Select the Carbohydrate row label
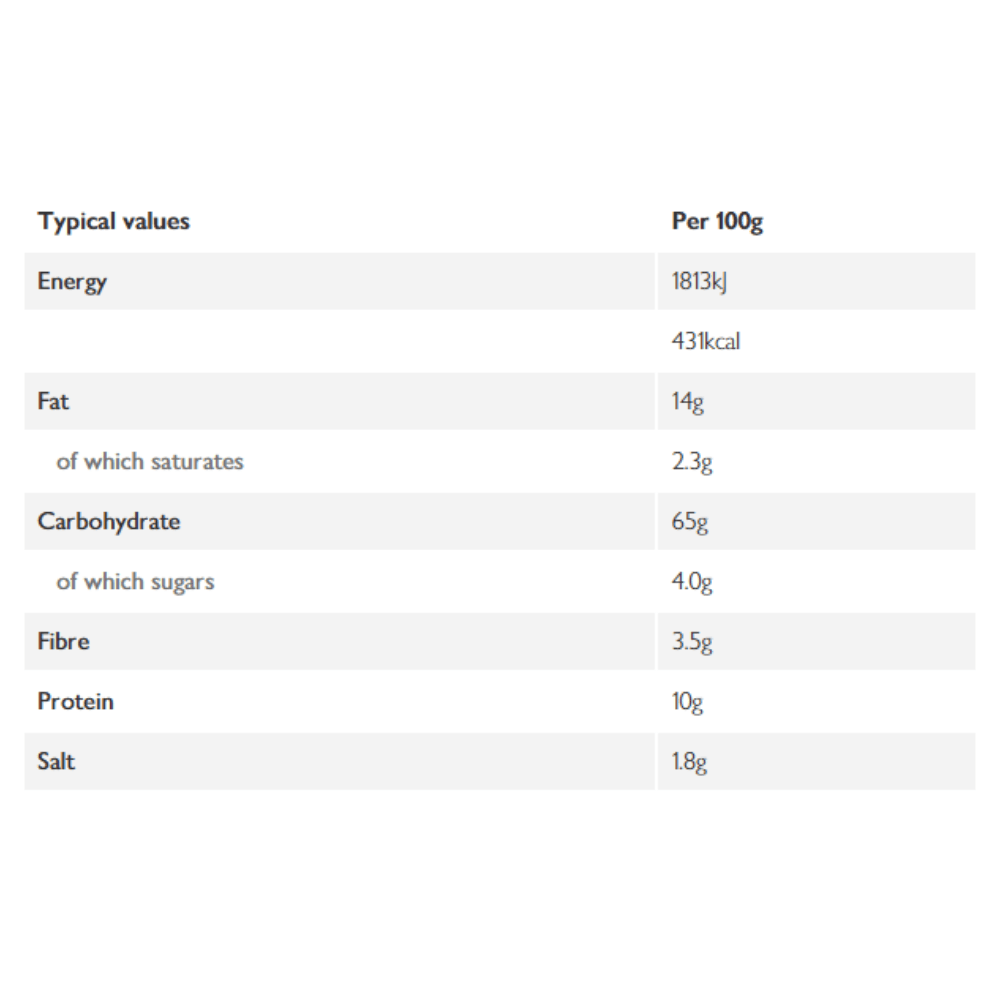The image size is (1000, 1000). [109, 521]
